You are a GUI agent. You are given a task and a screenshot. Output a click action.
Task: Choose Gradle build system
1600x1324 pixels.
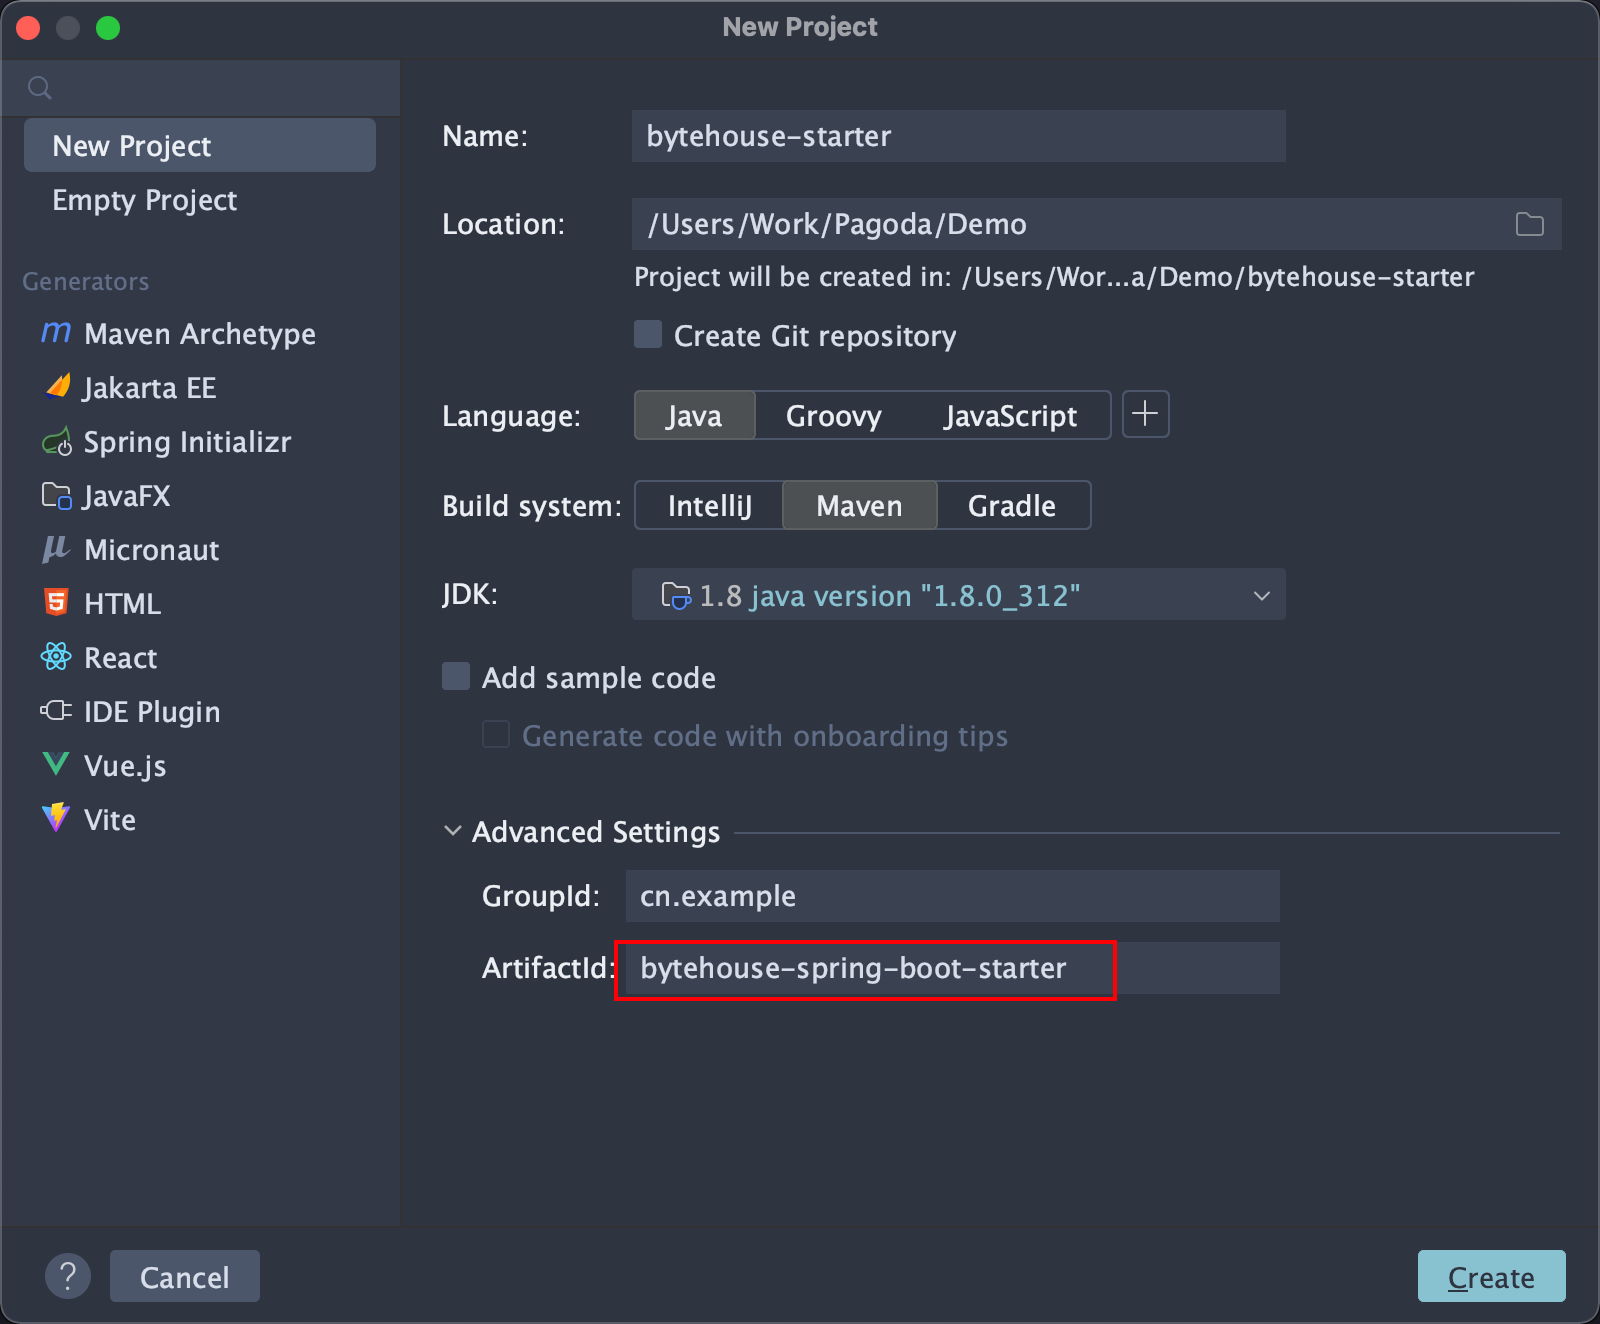tap(1012, 505)
